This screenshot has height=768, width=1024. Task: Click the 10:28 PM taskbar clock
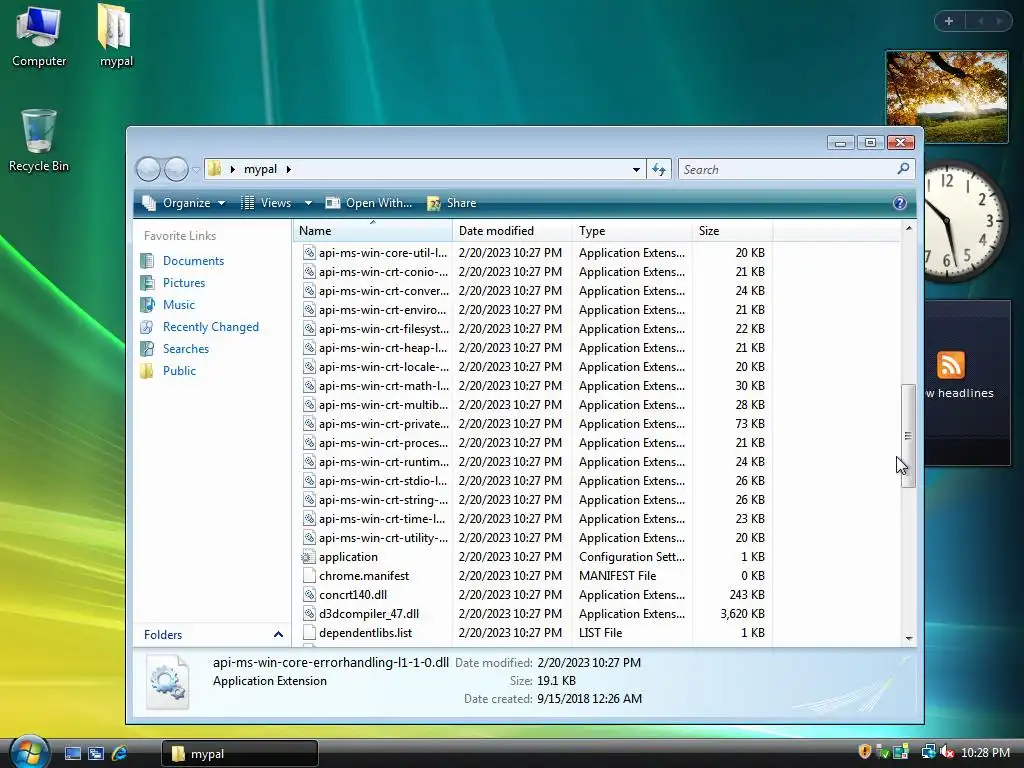point(985,753)
